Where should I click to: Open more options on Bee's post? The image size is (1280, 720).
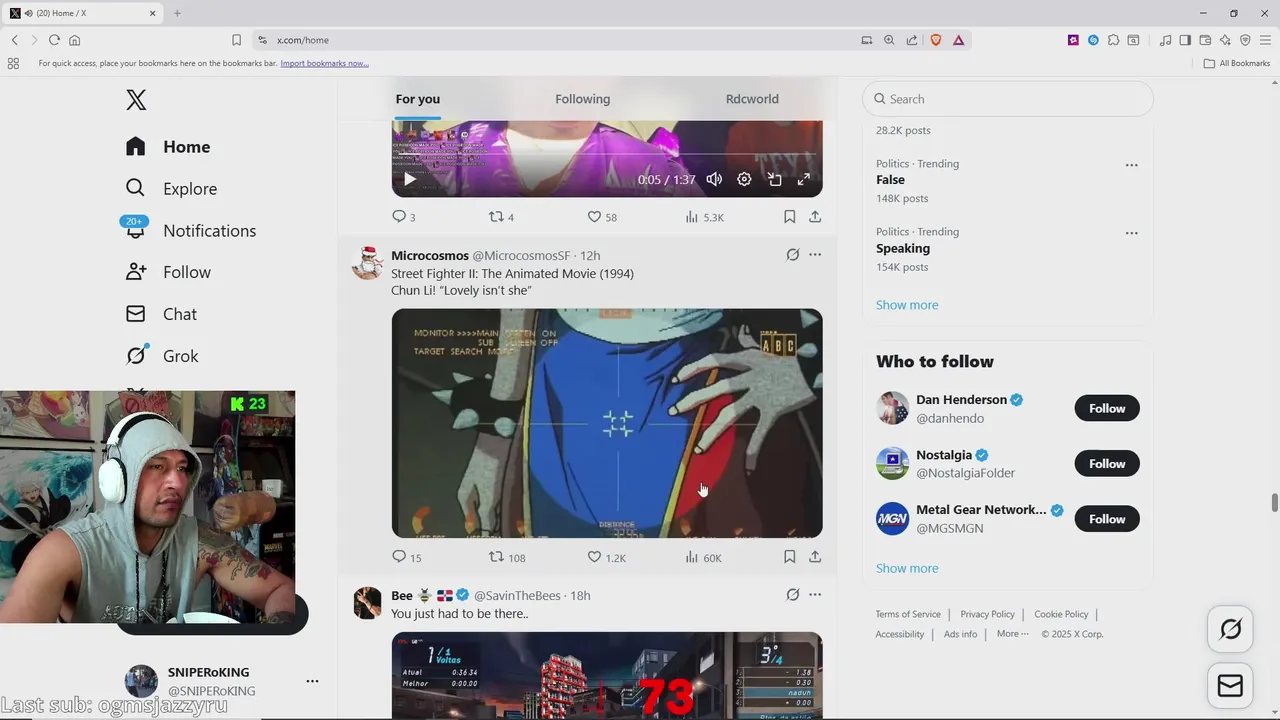point(815,595)
